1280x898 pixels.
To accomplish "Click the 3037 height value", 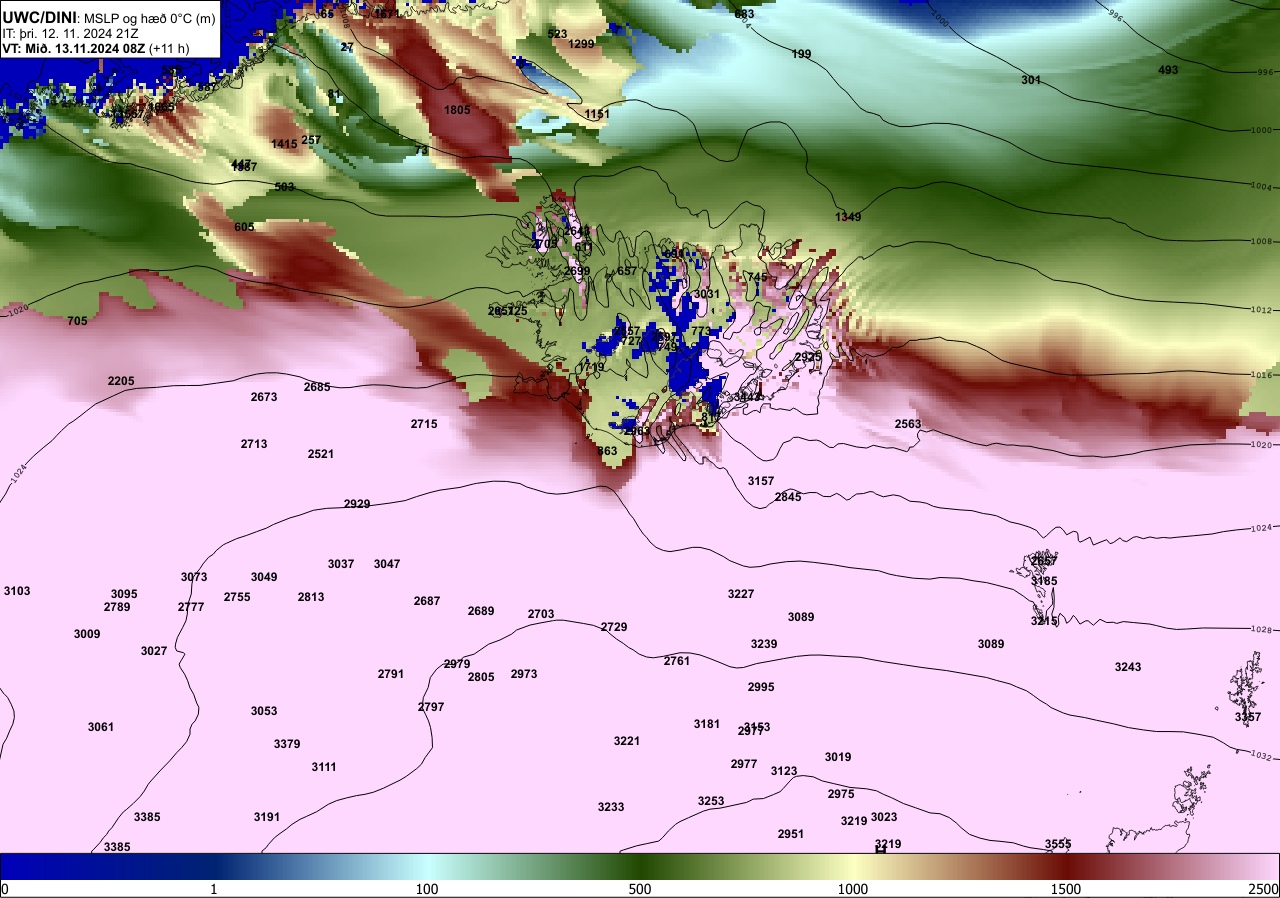I will 341,564.
